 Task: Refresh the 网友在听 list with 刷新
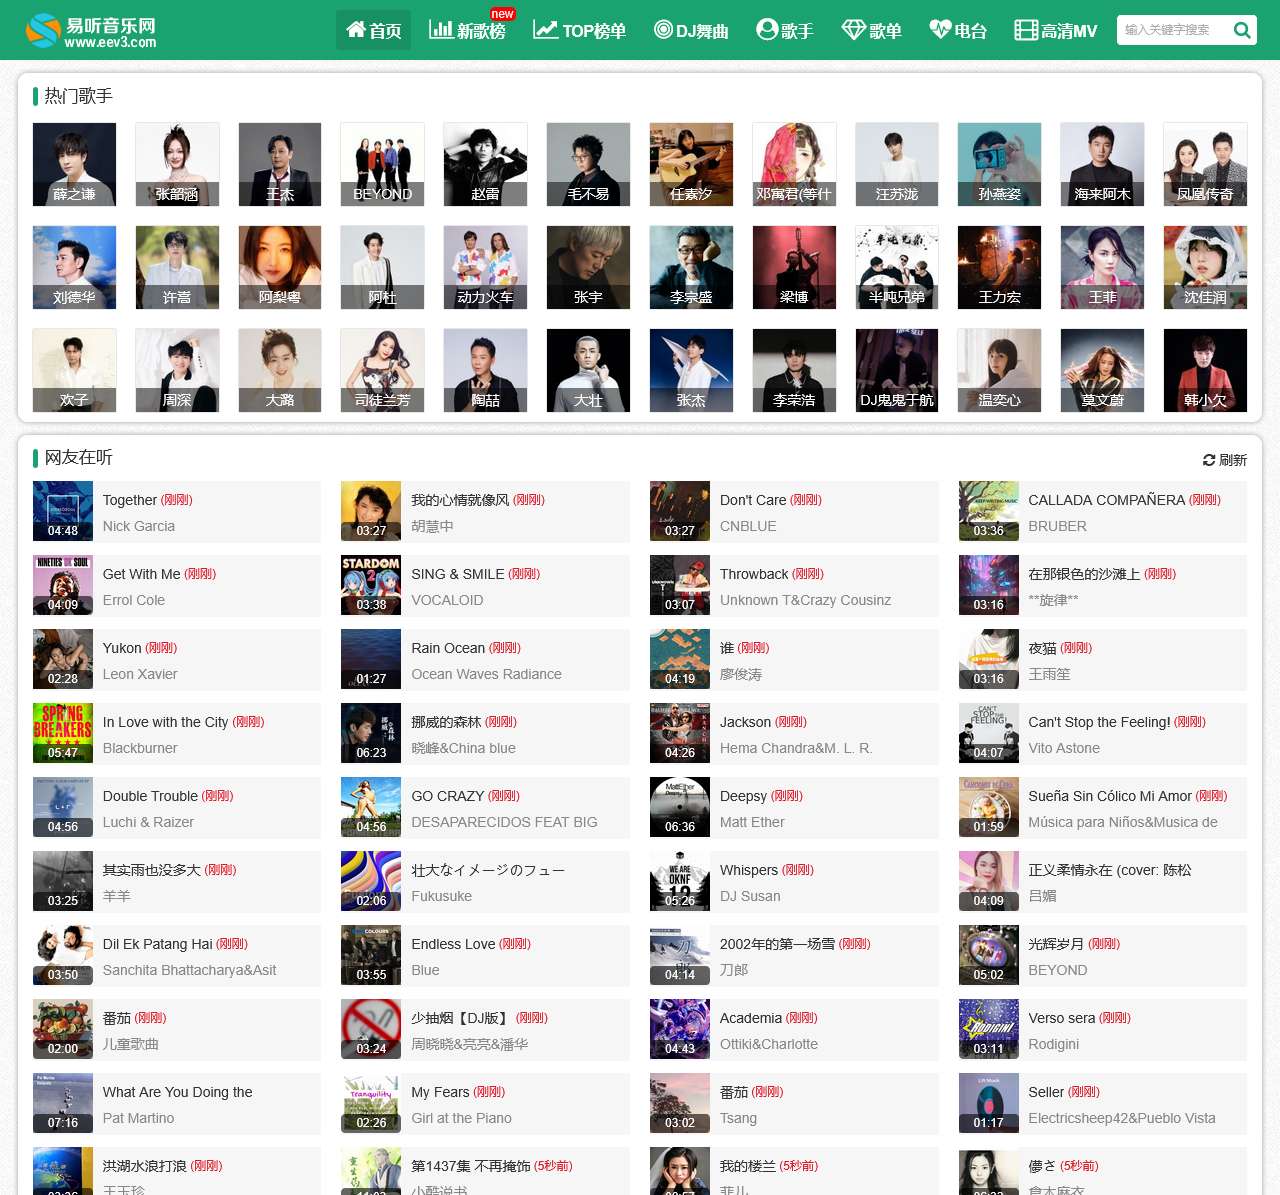click(1224, 460)
